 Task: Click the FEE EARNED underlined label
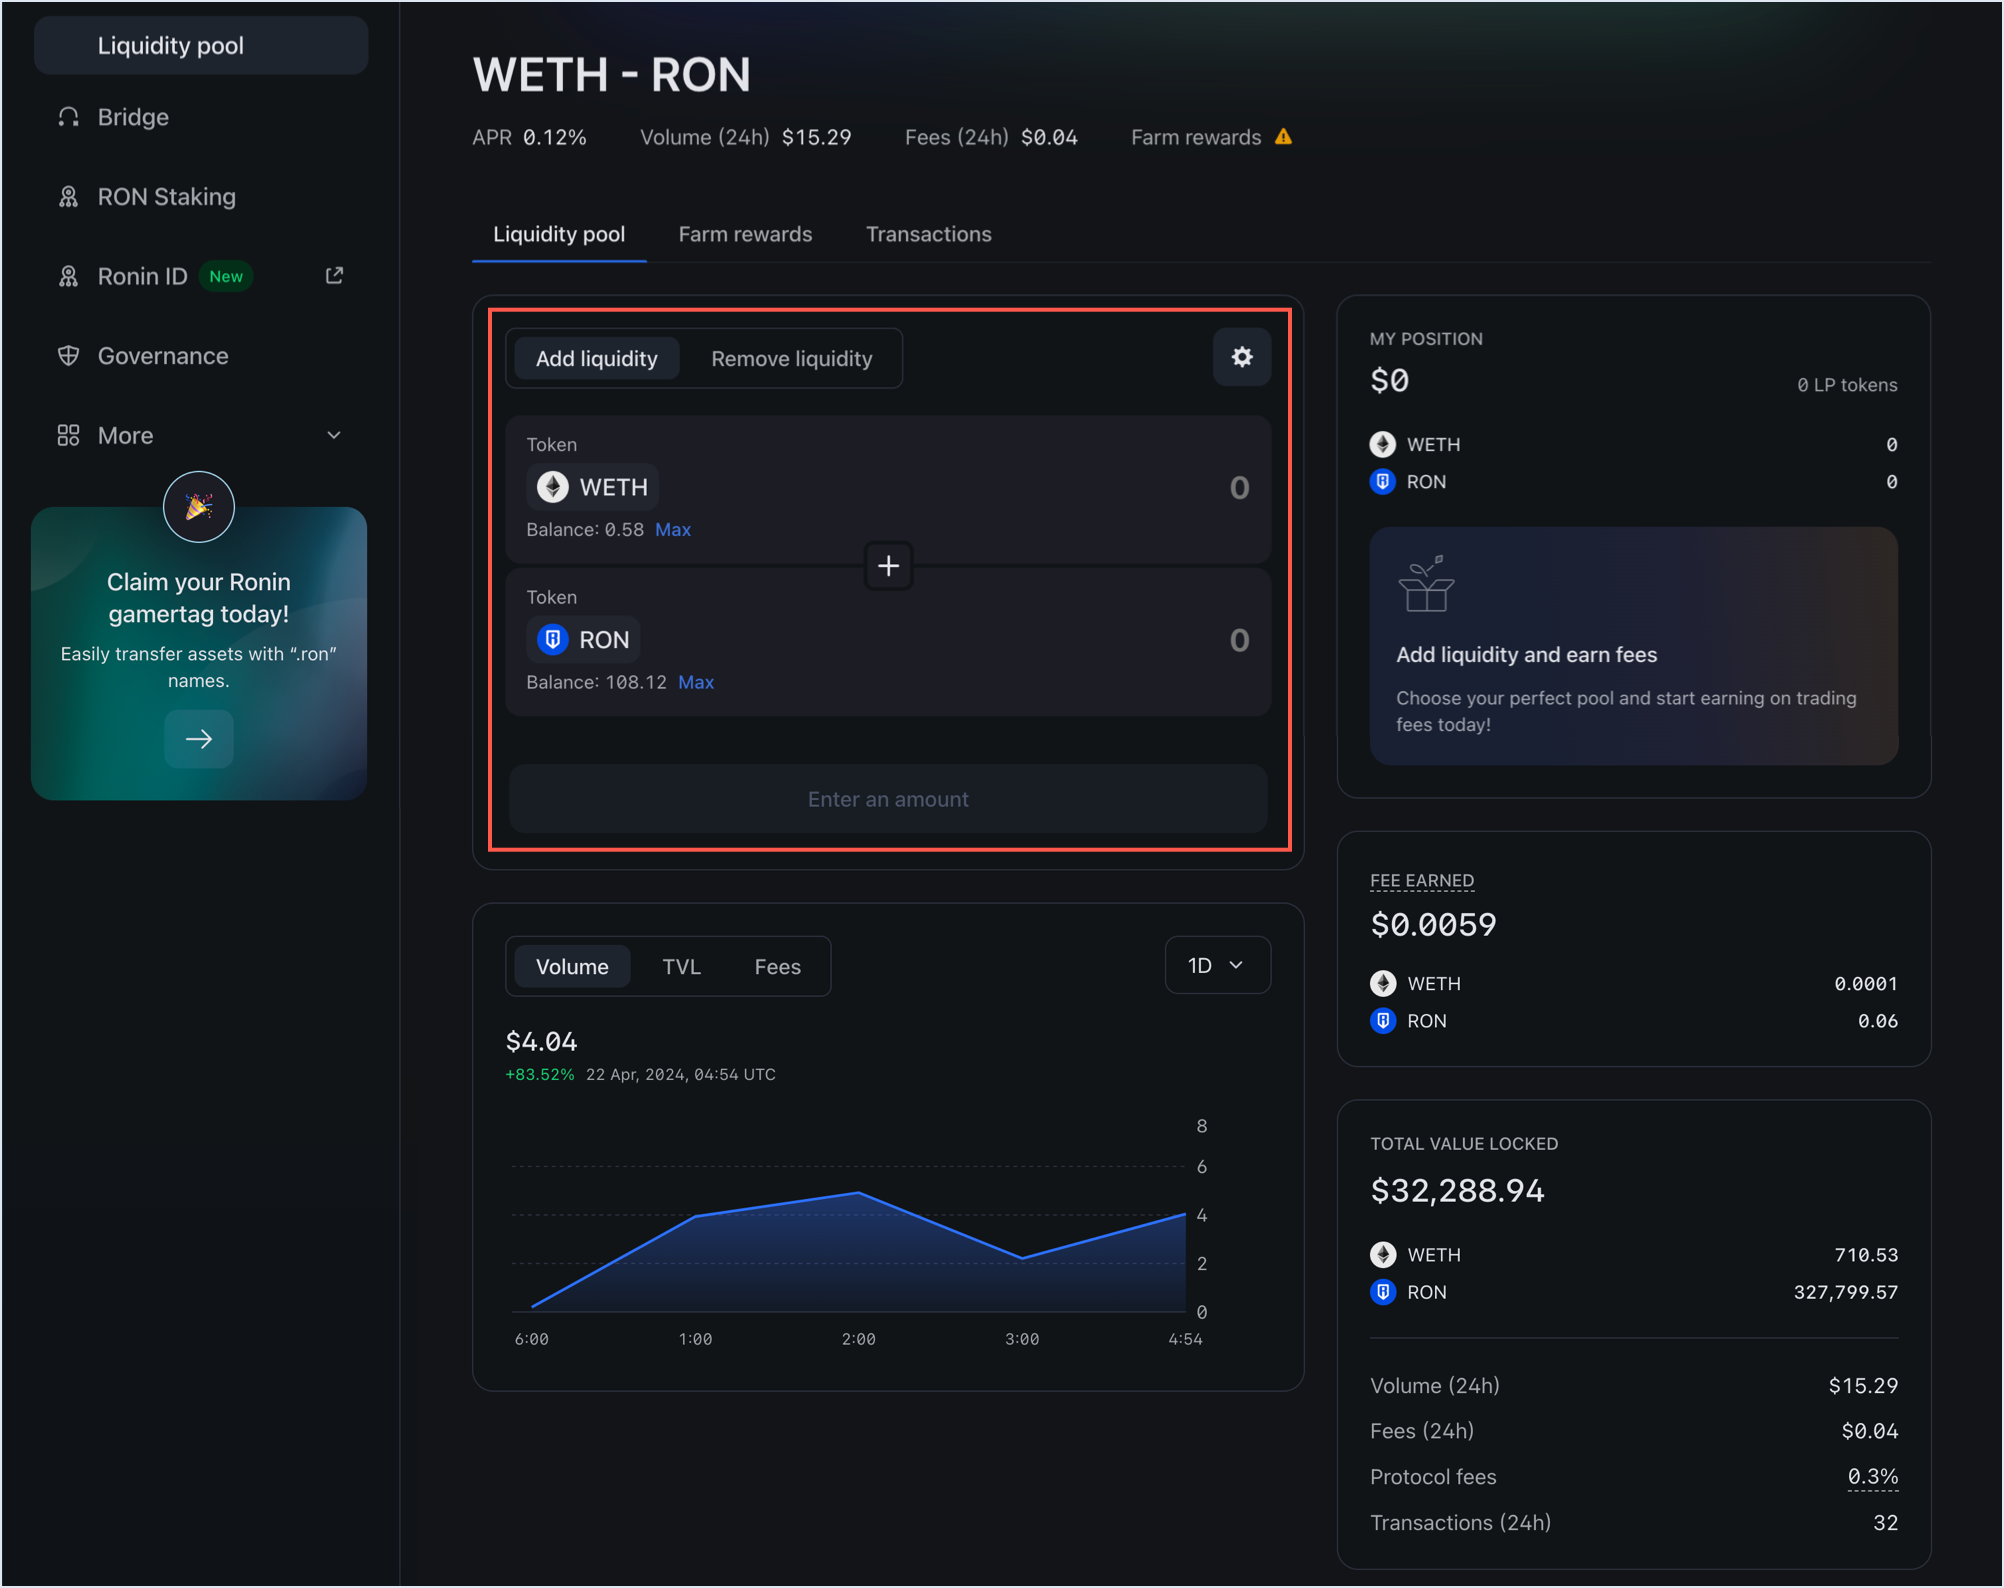[x=1422, y=881]
